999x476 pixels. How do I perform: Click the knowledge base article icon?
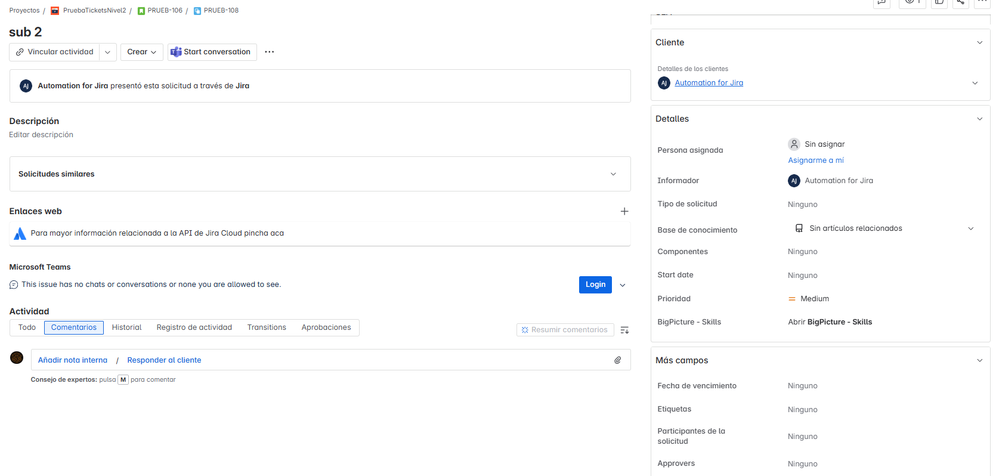[x=798, y=228]
